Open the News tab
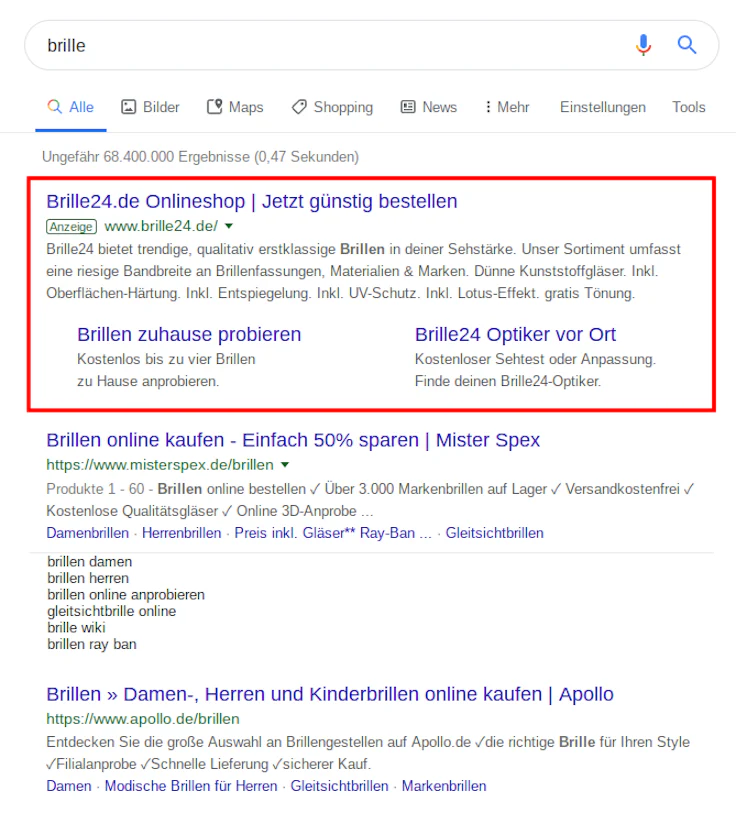This screenshot has height=813, width=736. (429, 107)
